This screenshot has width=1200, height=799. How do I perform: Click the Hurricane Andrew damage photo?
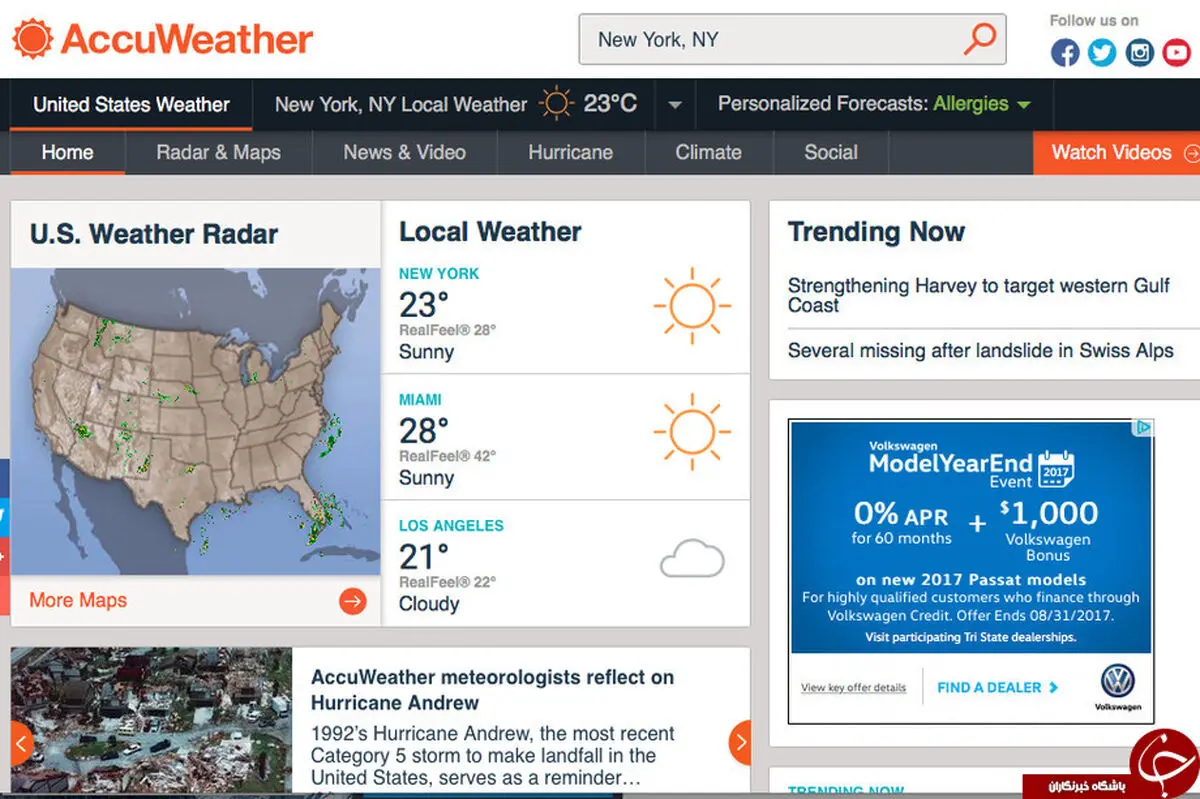point(152,718)
